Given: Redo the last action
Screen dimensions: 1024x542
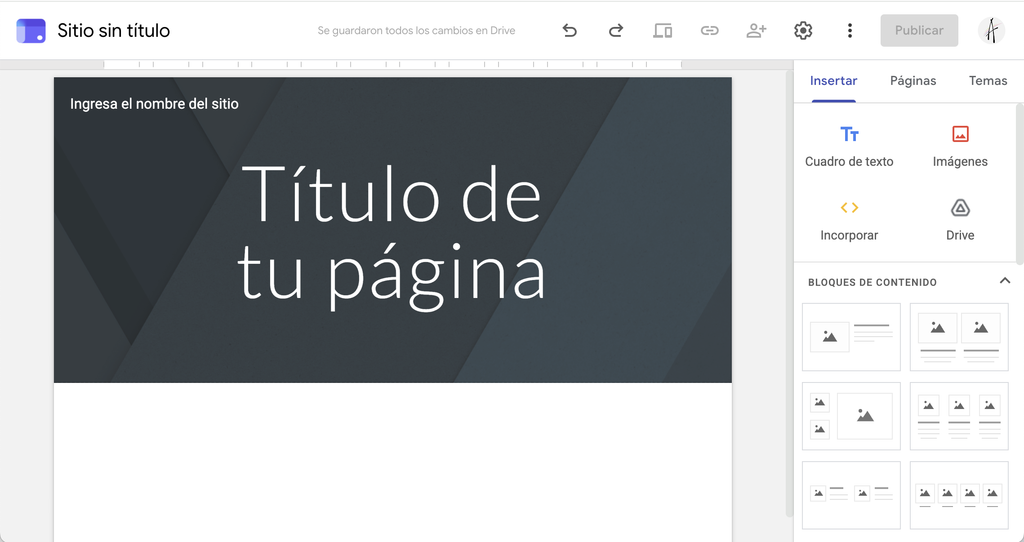Looking at the screenshot, I should point(616,31).
